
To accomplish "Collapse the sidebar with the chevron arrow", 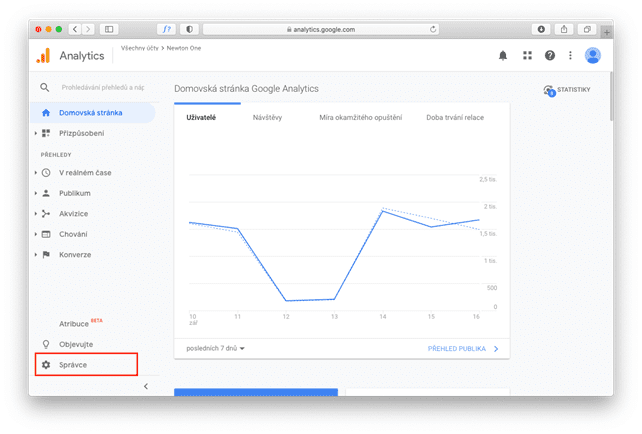I will coord(146,386).
